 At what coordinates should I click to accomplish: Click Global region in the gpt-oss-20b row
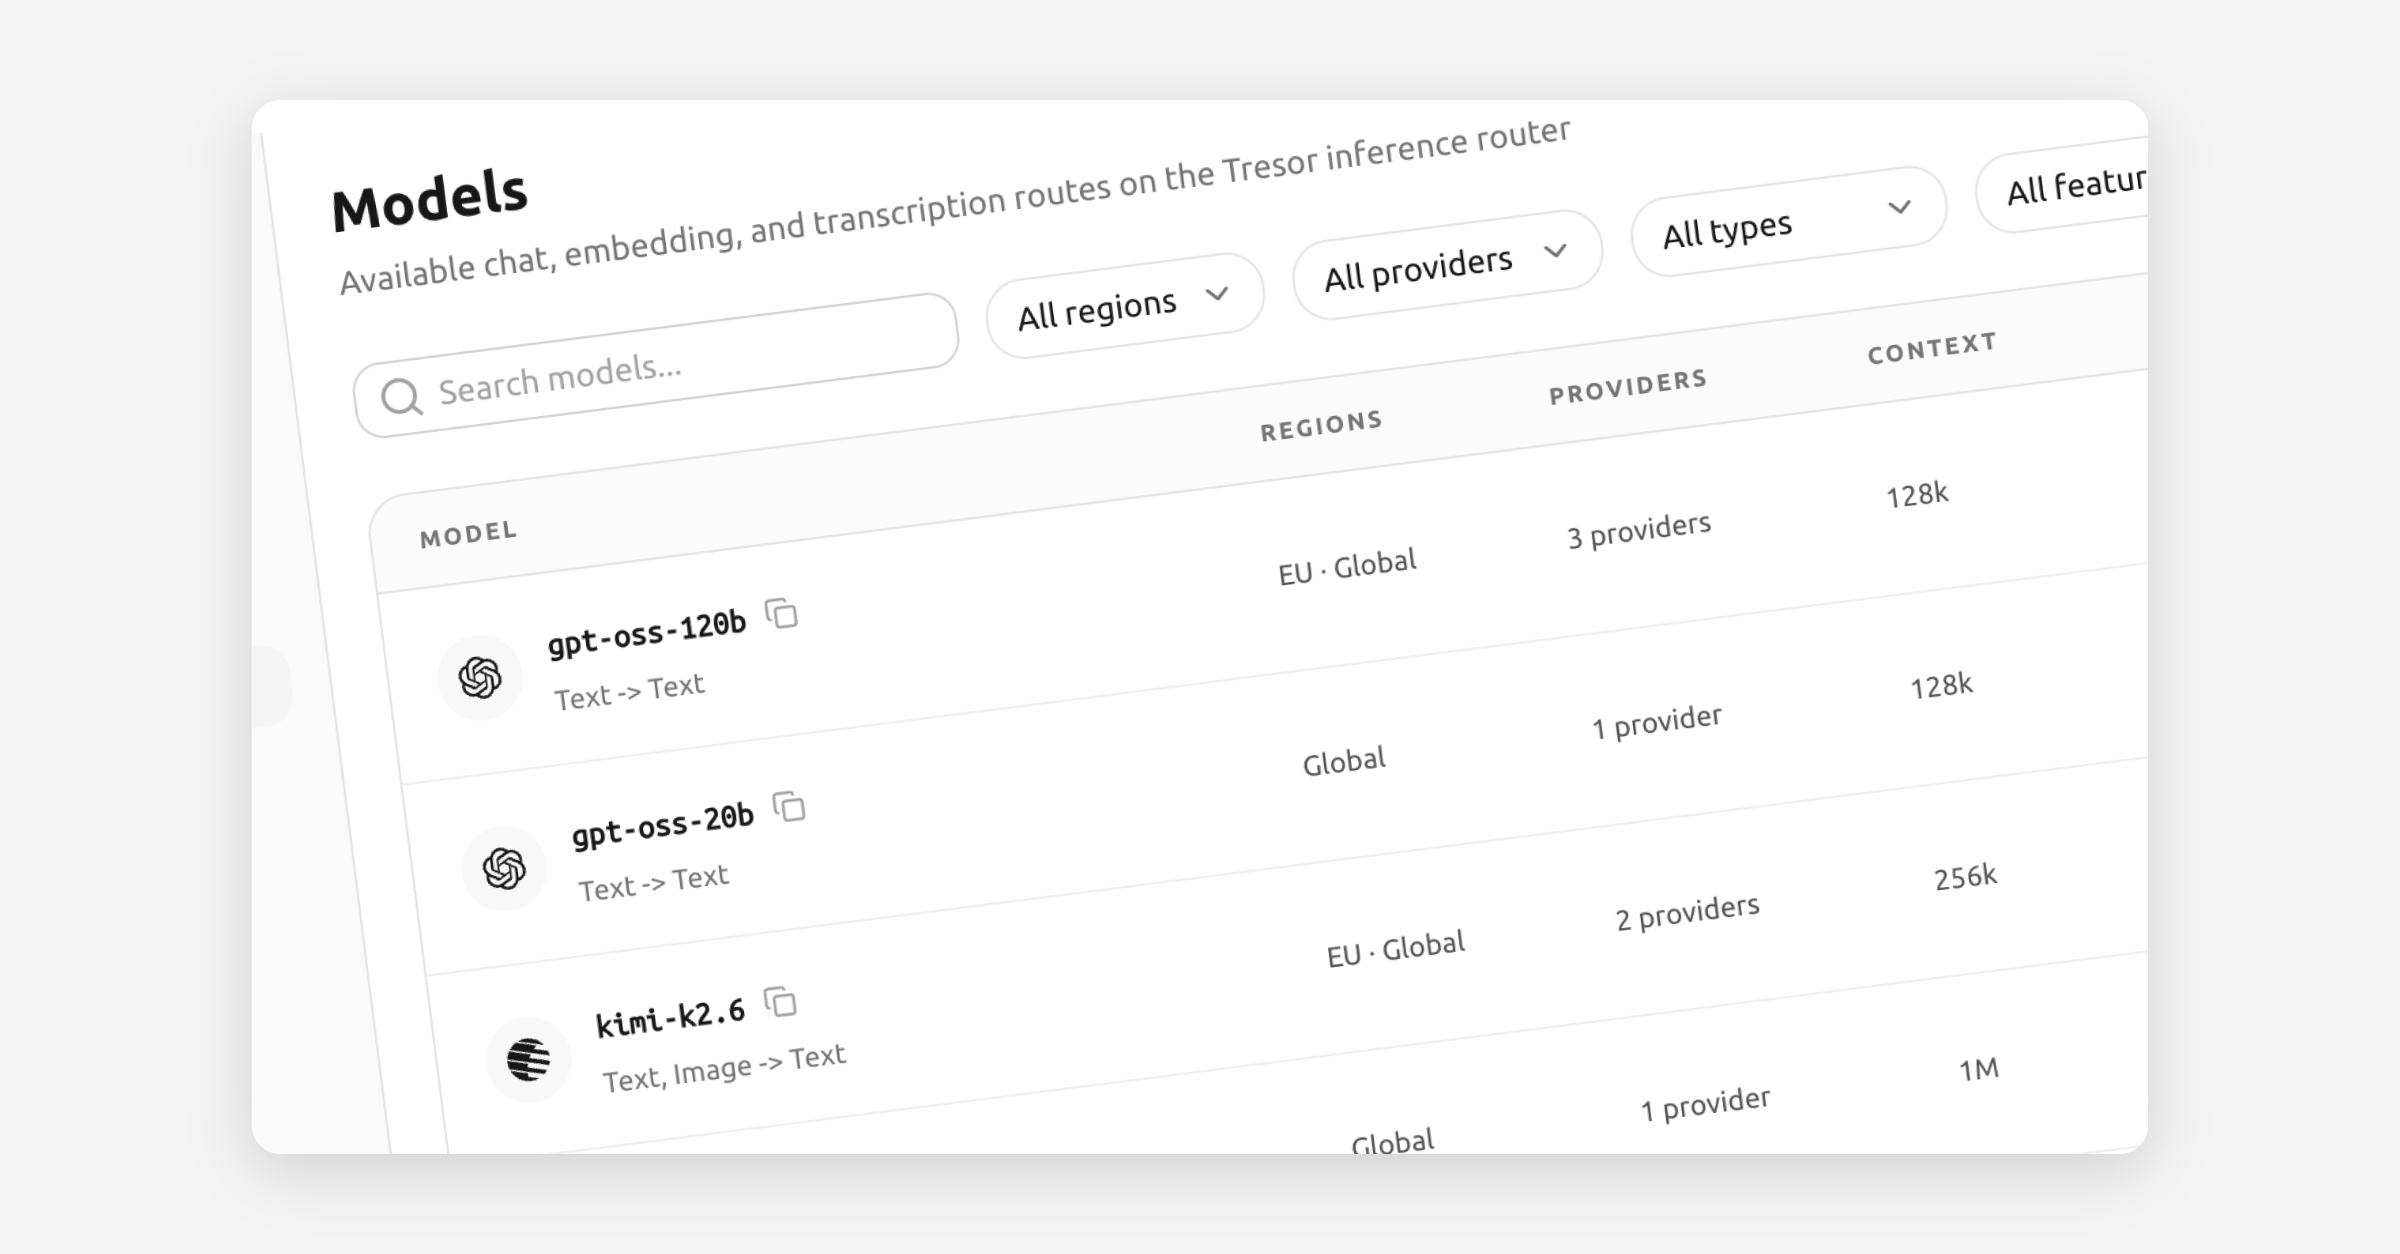click(x=1344, y=762)
